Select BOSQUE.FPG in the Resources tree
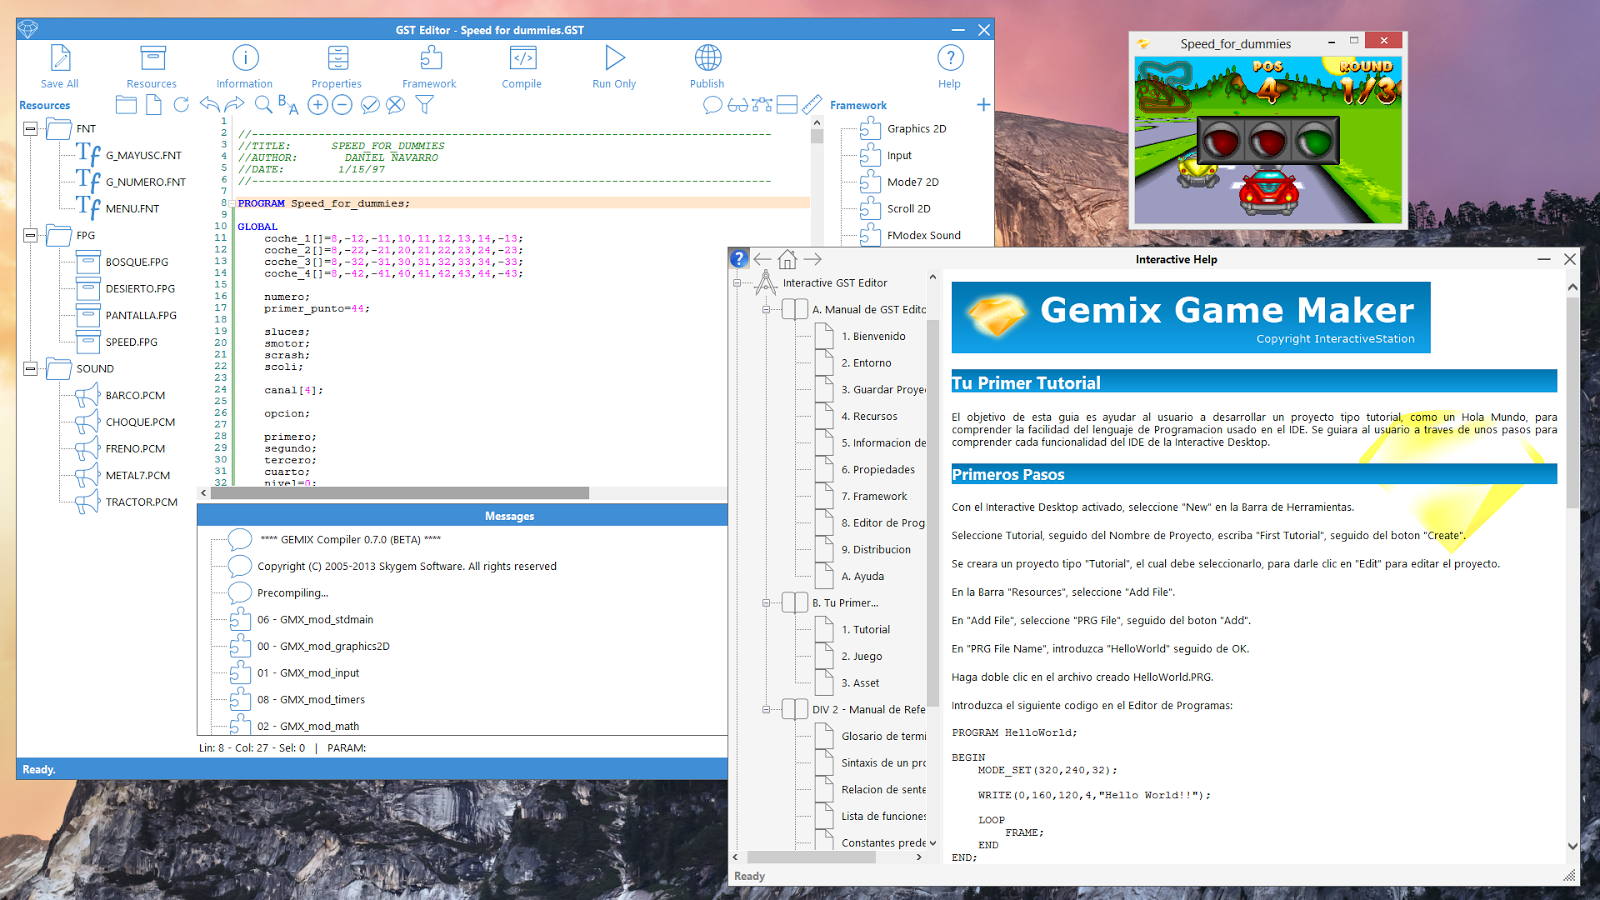 click(x=137, y=262)
